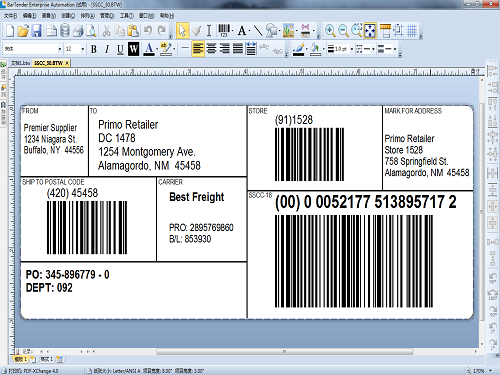The image size is (500, 375).
Task: Click the font color A swatch
Action: (x=149, y=49)
